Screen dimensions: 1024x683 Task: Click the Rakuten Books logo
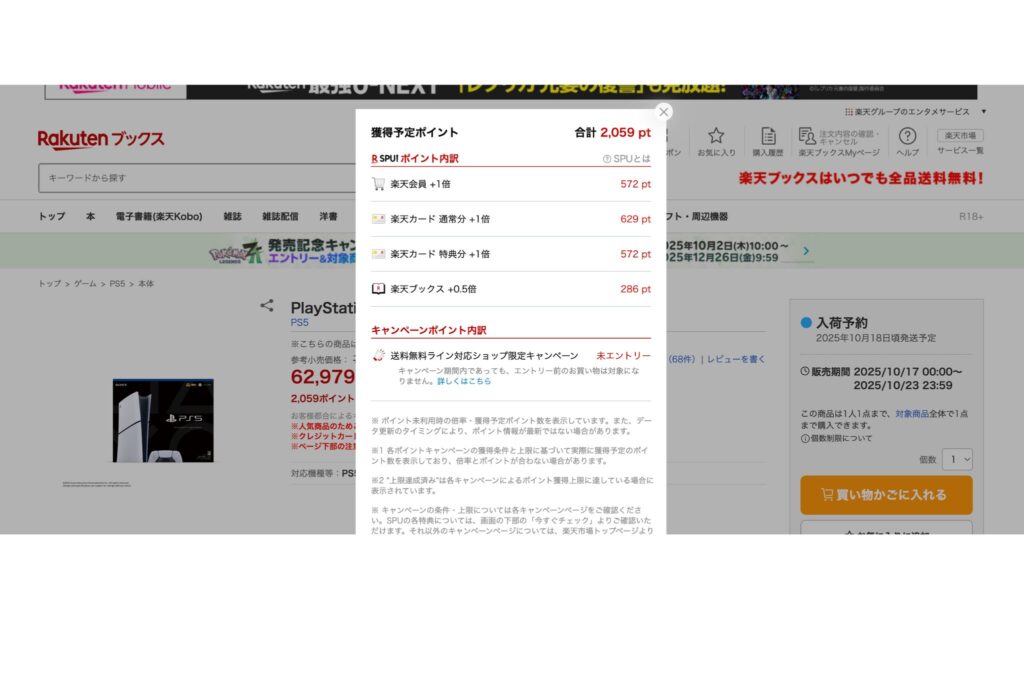[101, 139]
